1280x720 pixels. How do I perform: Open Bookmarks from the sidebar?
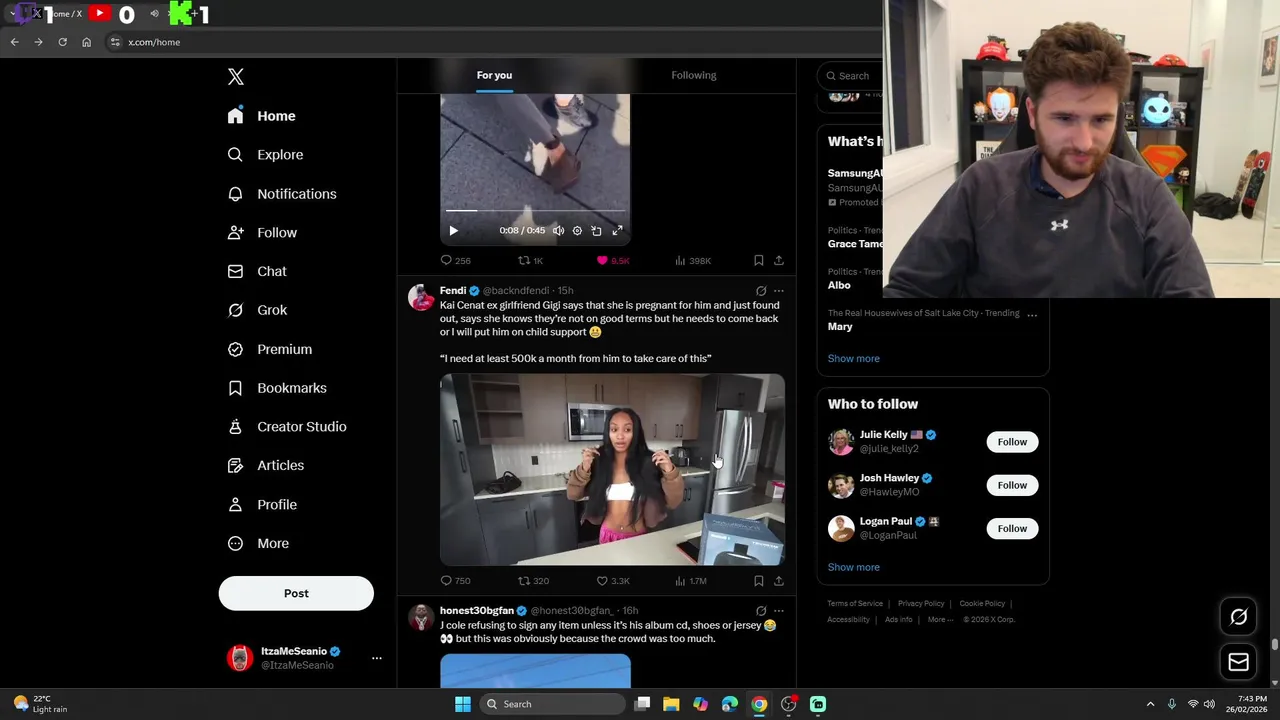point(277,388)
